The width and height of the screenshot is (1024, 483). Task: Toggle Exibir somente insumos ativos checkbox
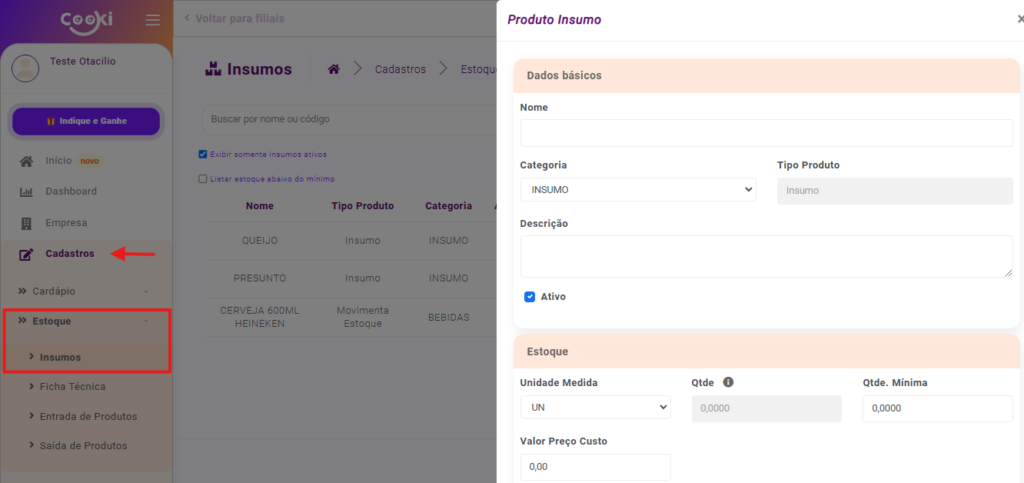(x=203, y=154)
